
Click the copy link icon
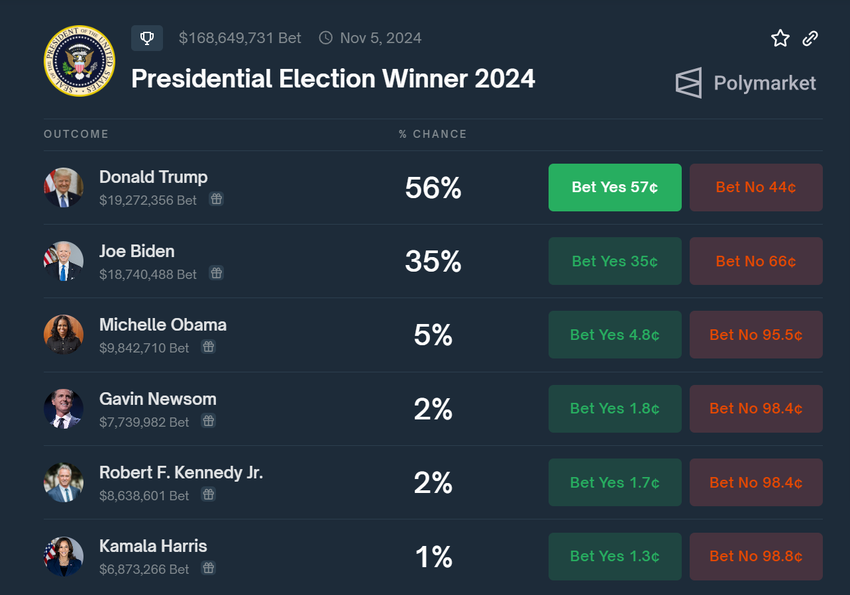pos(811,38)
